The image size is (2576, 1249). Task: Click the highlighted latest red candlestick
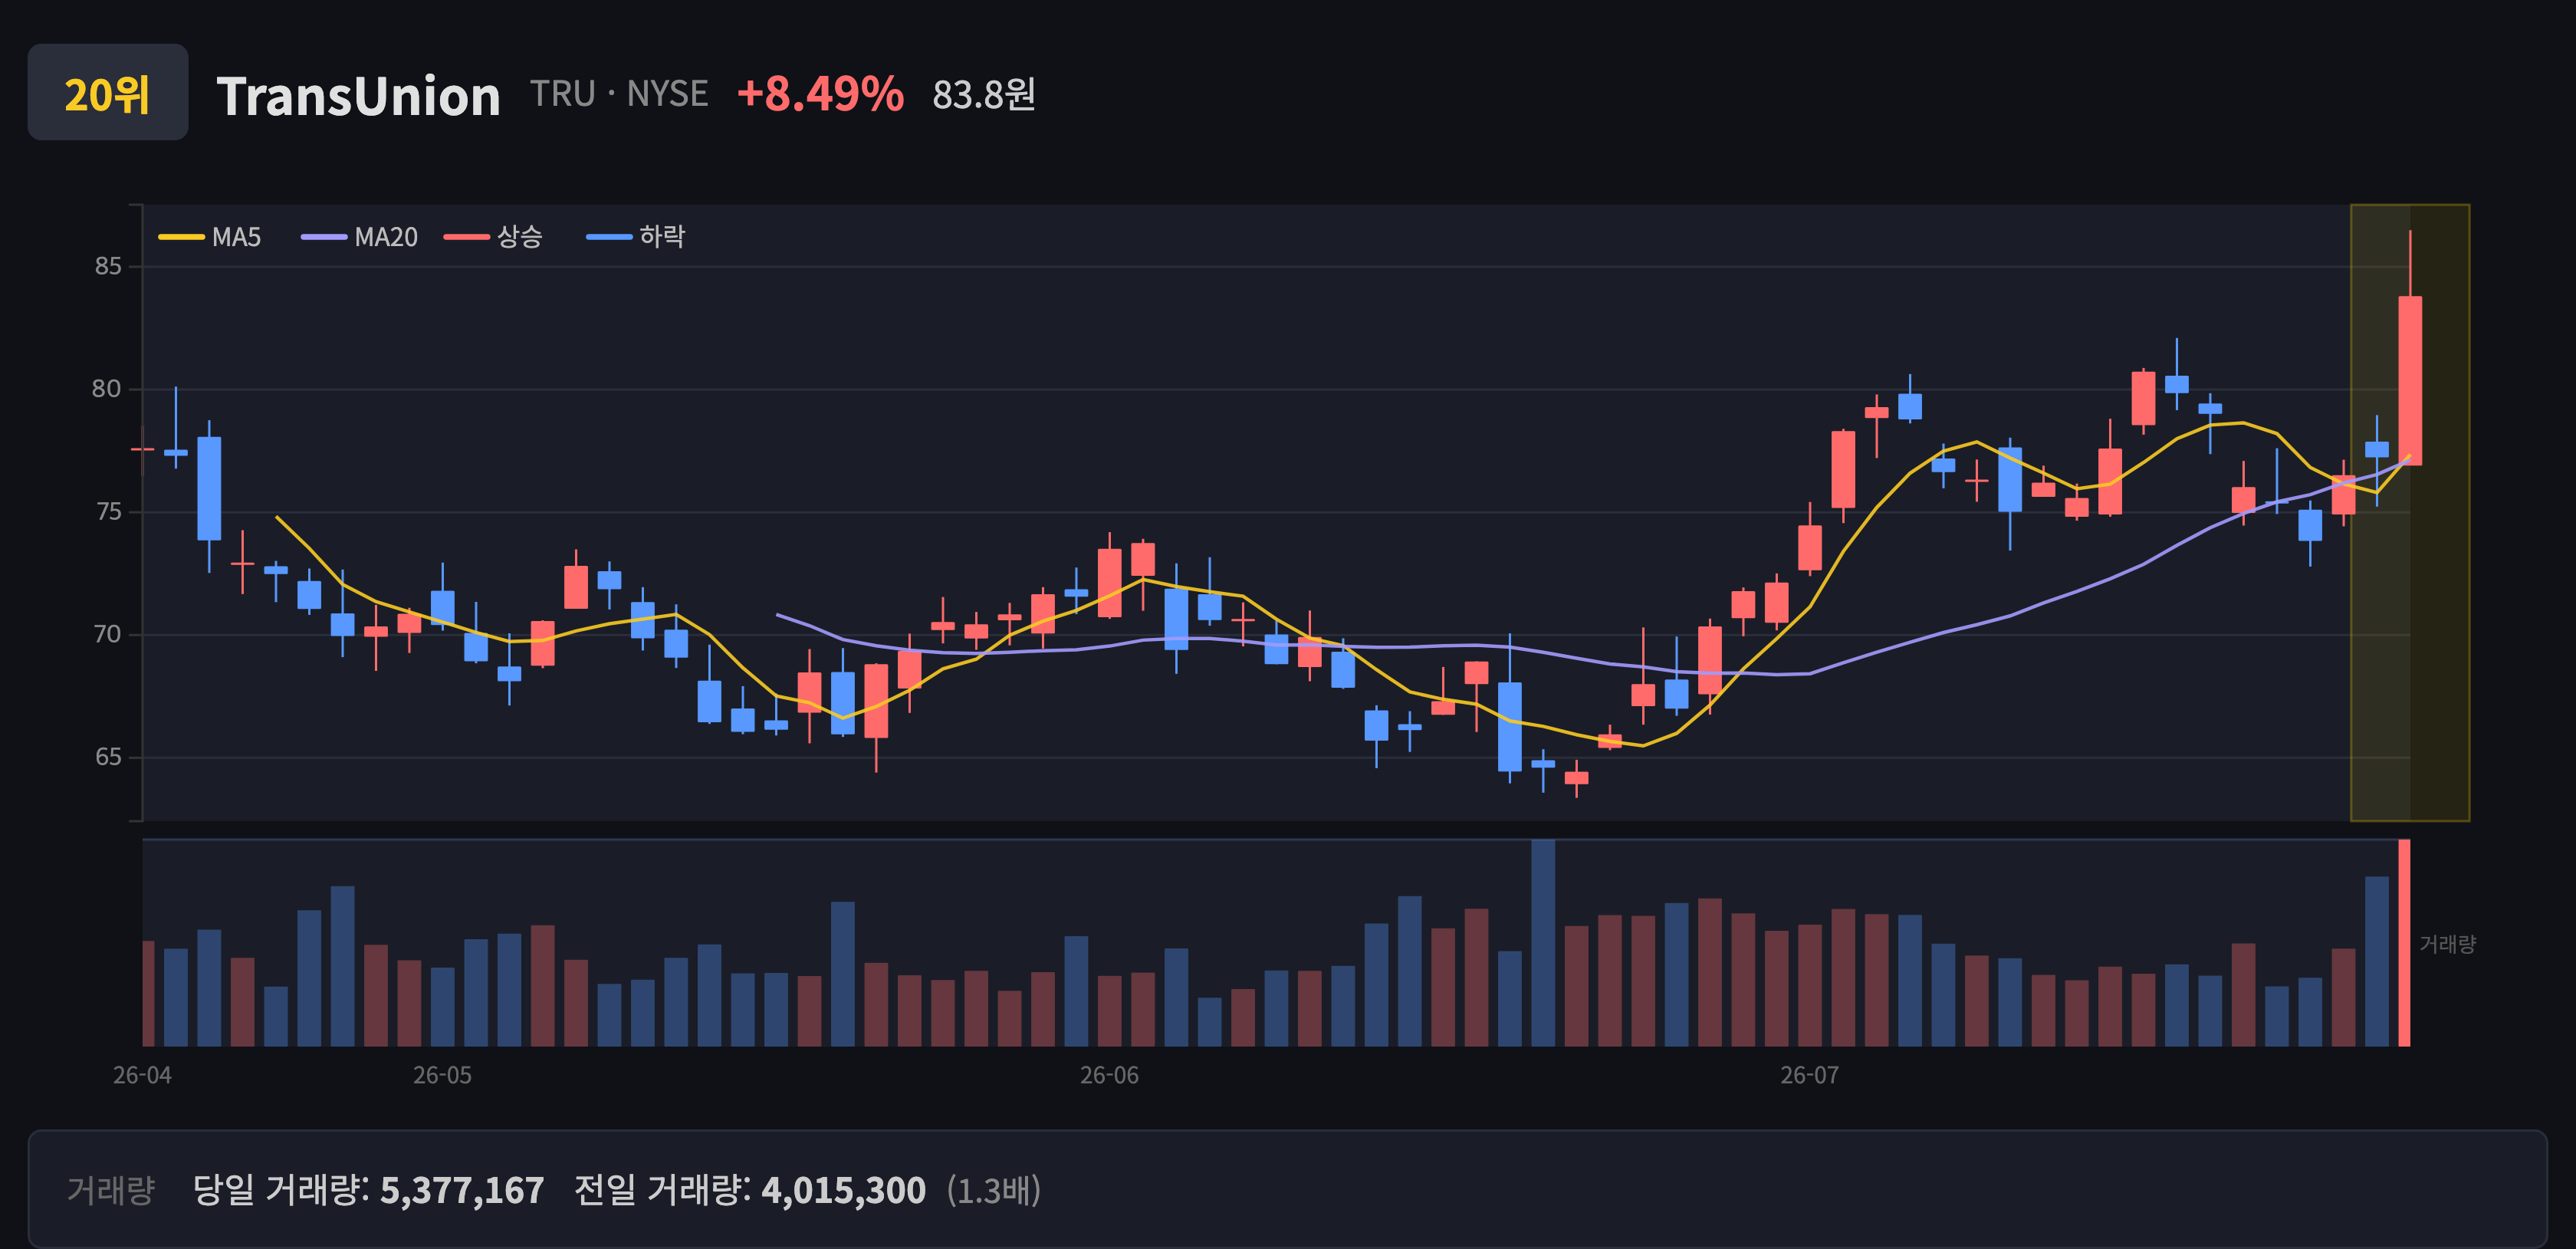pos(2410,380)
